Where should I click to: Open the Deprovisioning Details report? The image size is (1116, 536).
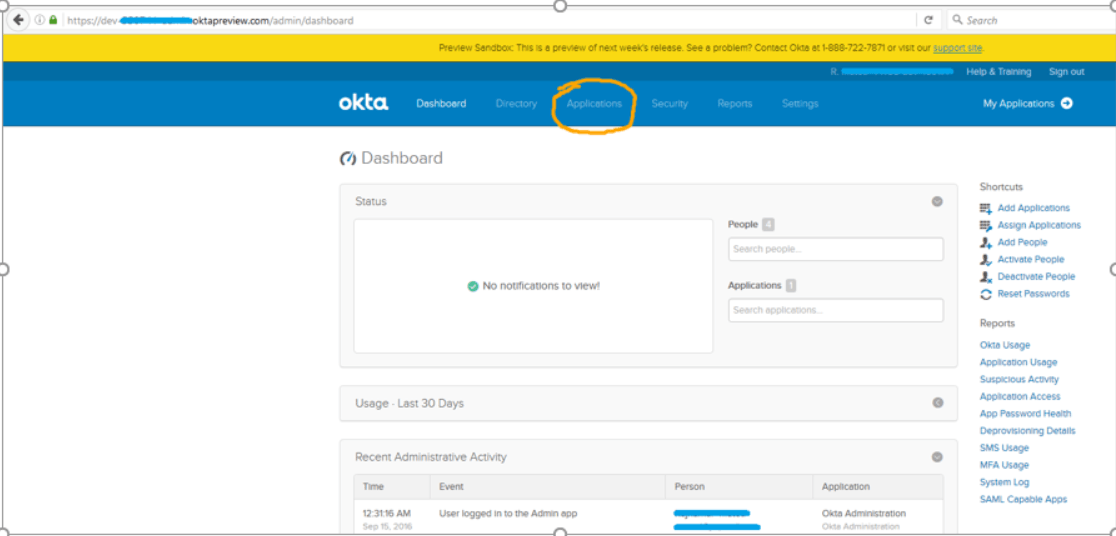(x=1028, y=431)
